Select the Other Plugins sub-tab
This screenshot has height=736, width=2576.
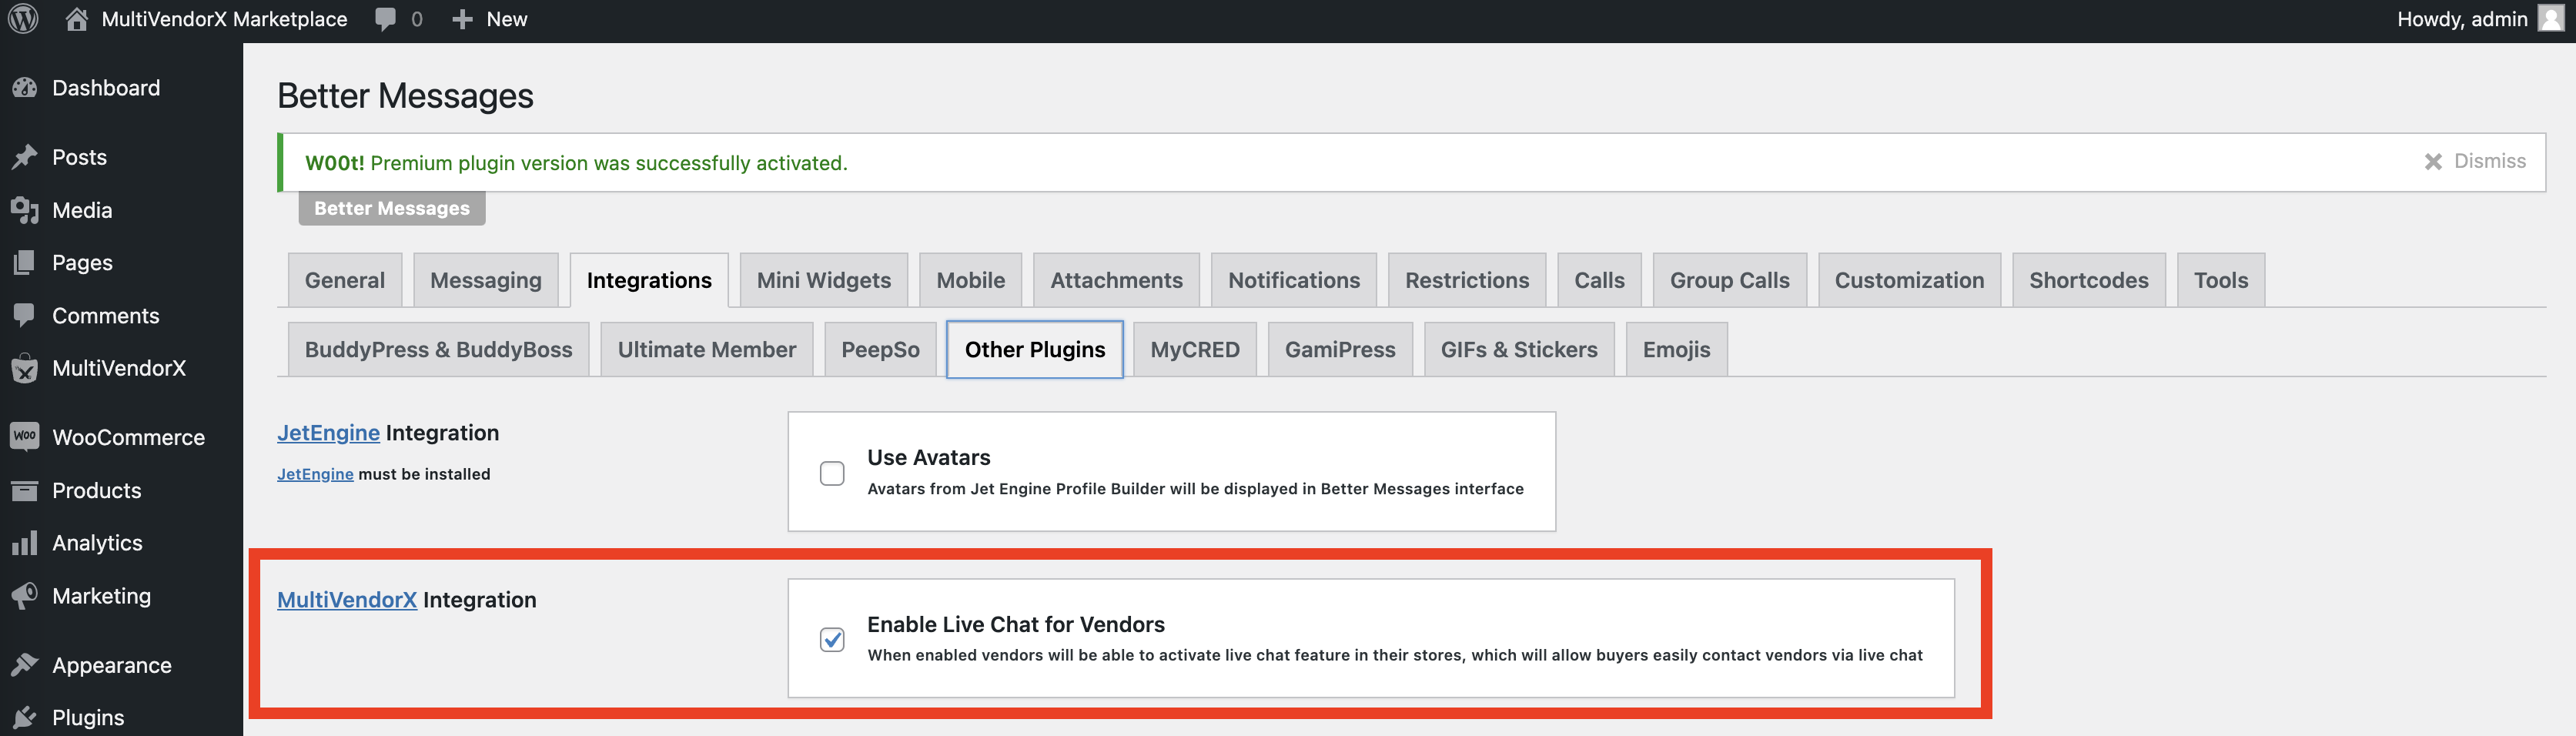(1035, 349)
